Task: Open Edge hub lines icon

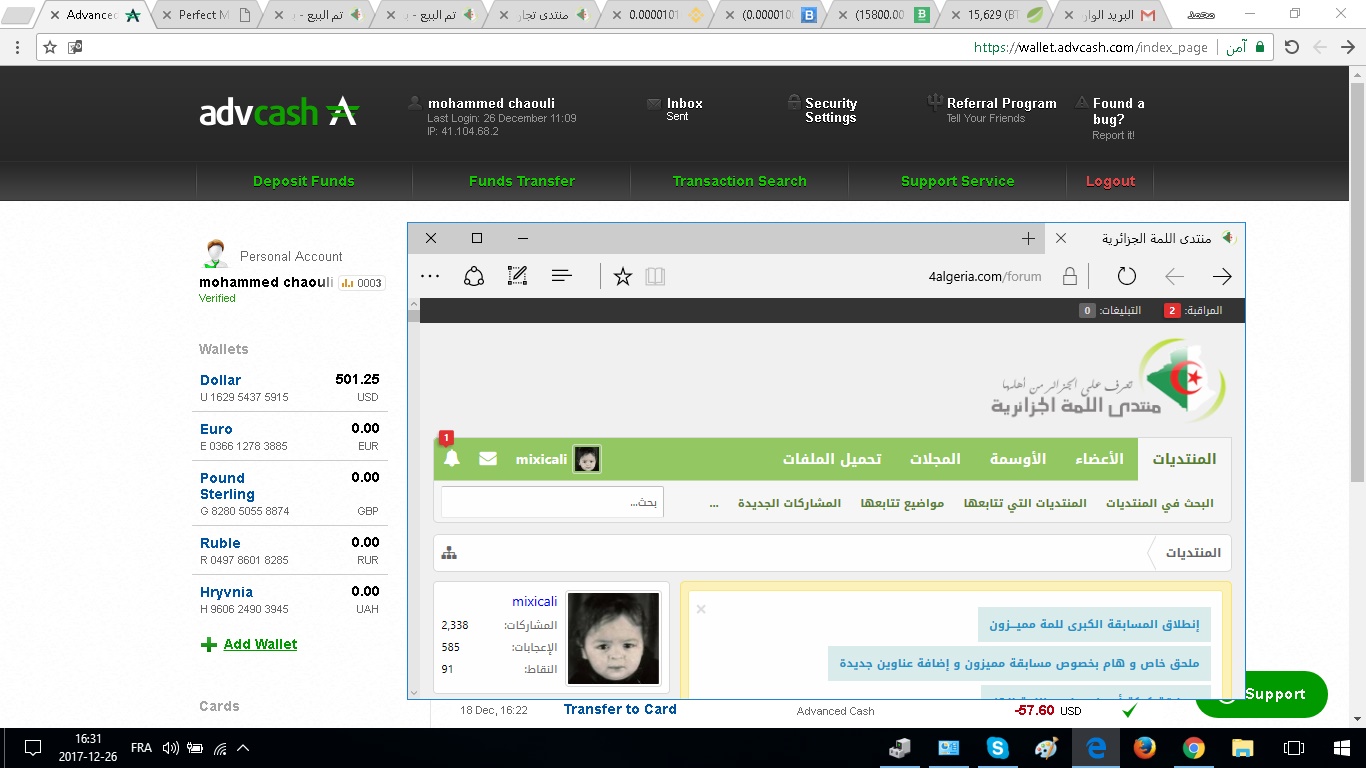Action: click(x=562, y=277)
